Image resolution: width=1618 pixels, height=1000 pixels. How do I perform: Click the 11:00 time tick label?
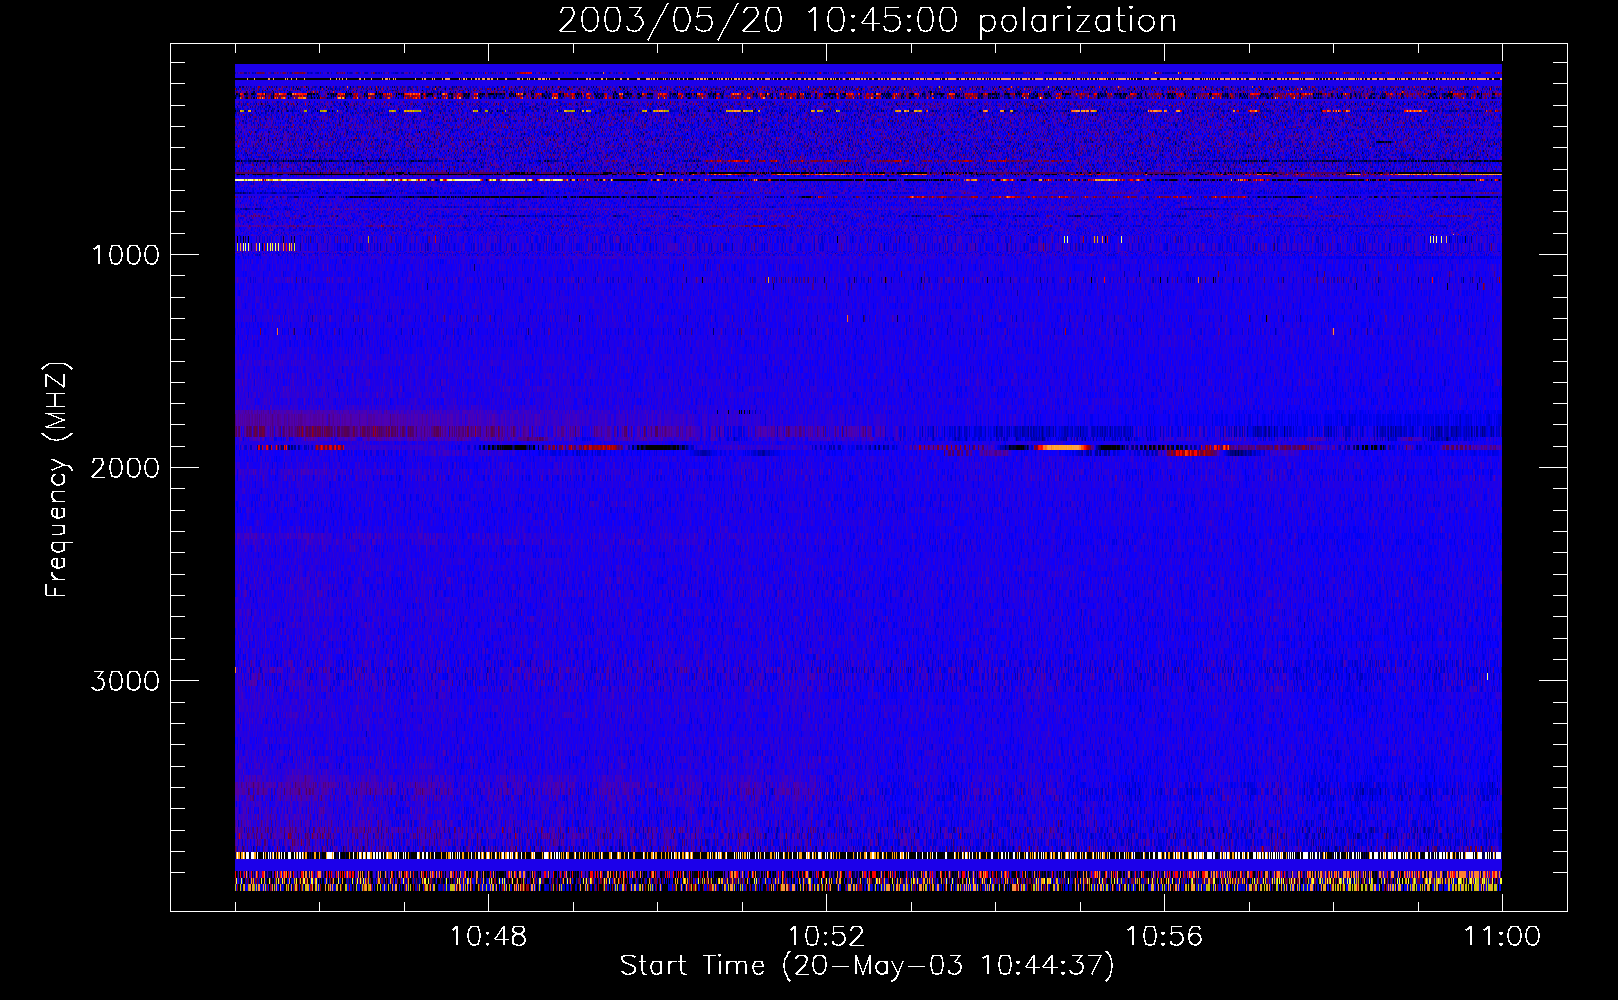click(x=1502, y=937)
